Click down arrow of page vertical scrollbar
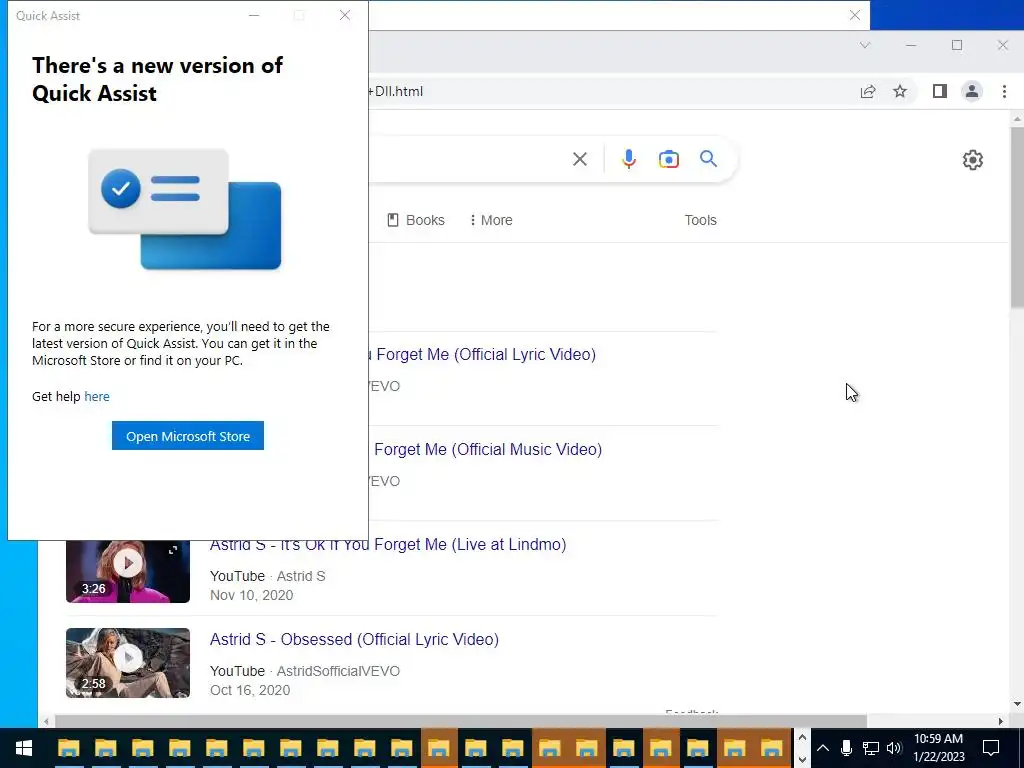 pyautogui.click(x=1017, y=705)
